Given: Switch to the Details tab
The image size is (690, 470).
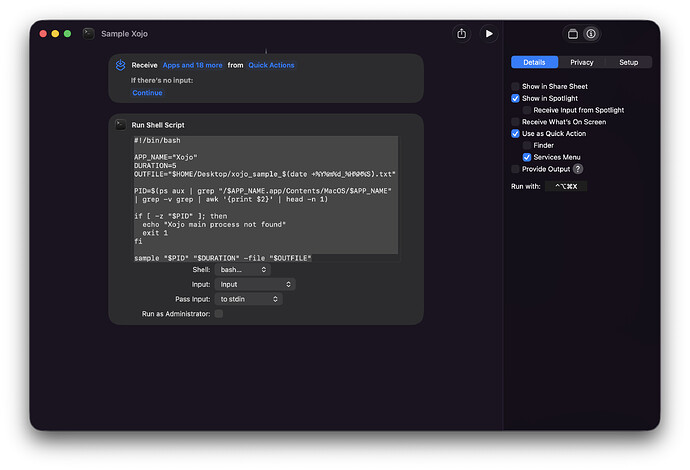Looking at the screenshot, I should click(534, 62).
